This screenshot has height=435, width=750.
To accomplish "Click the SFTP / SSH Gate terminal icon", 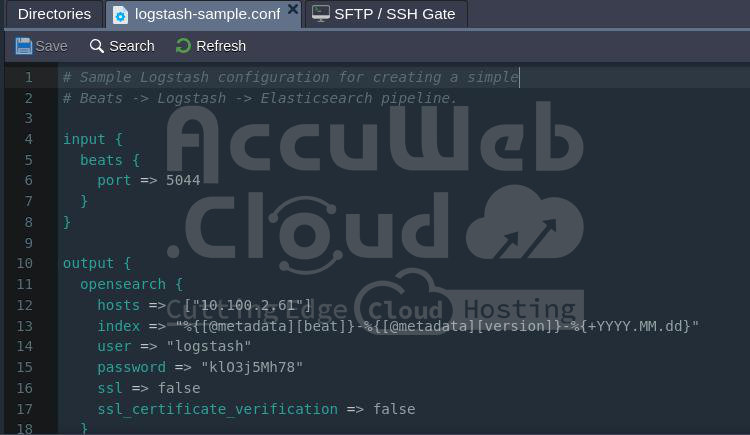I will point(320,14).
